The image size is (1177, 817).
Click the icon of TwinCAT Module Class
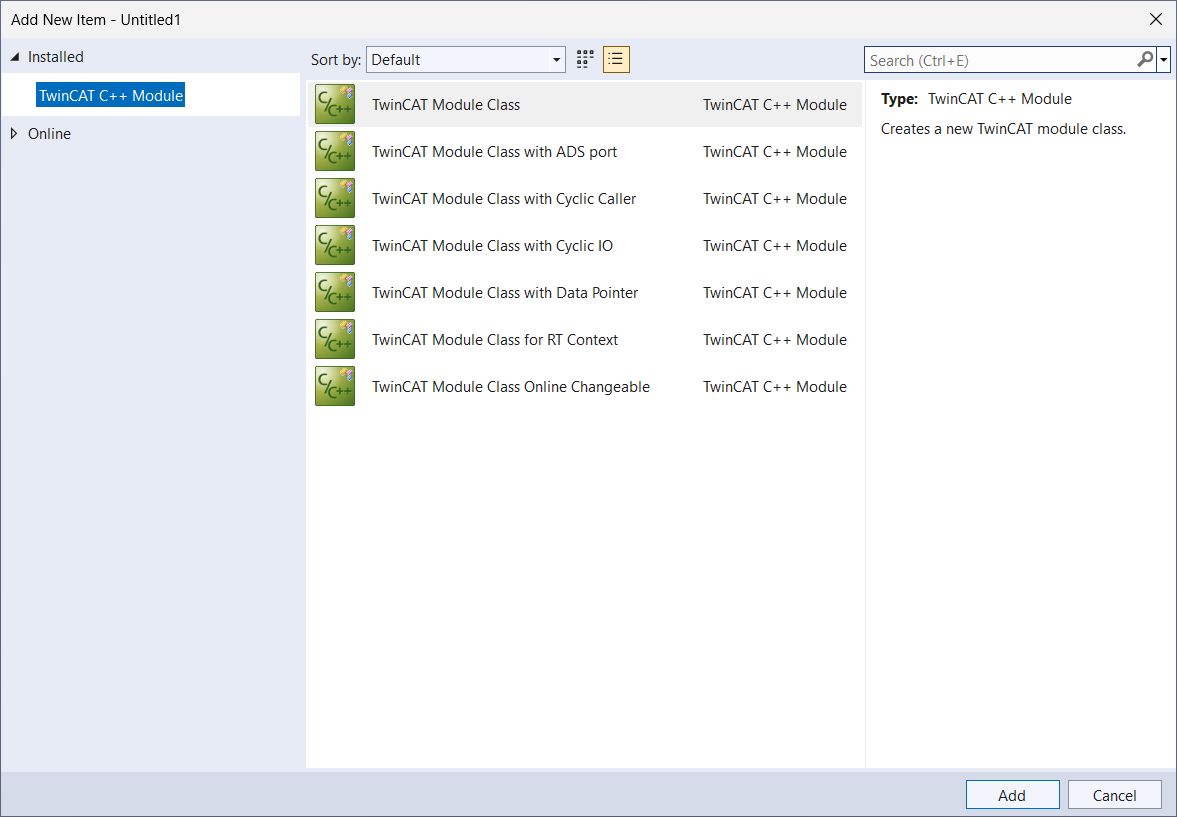(x=335, y=104)
